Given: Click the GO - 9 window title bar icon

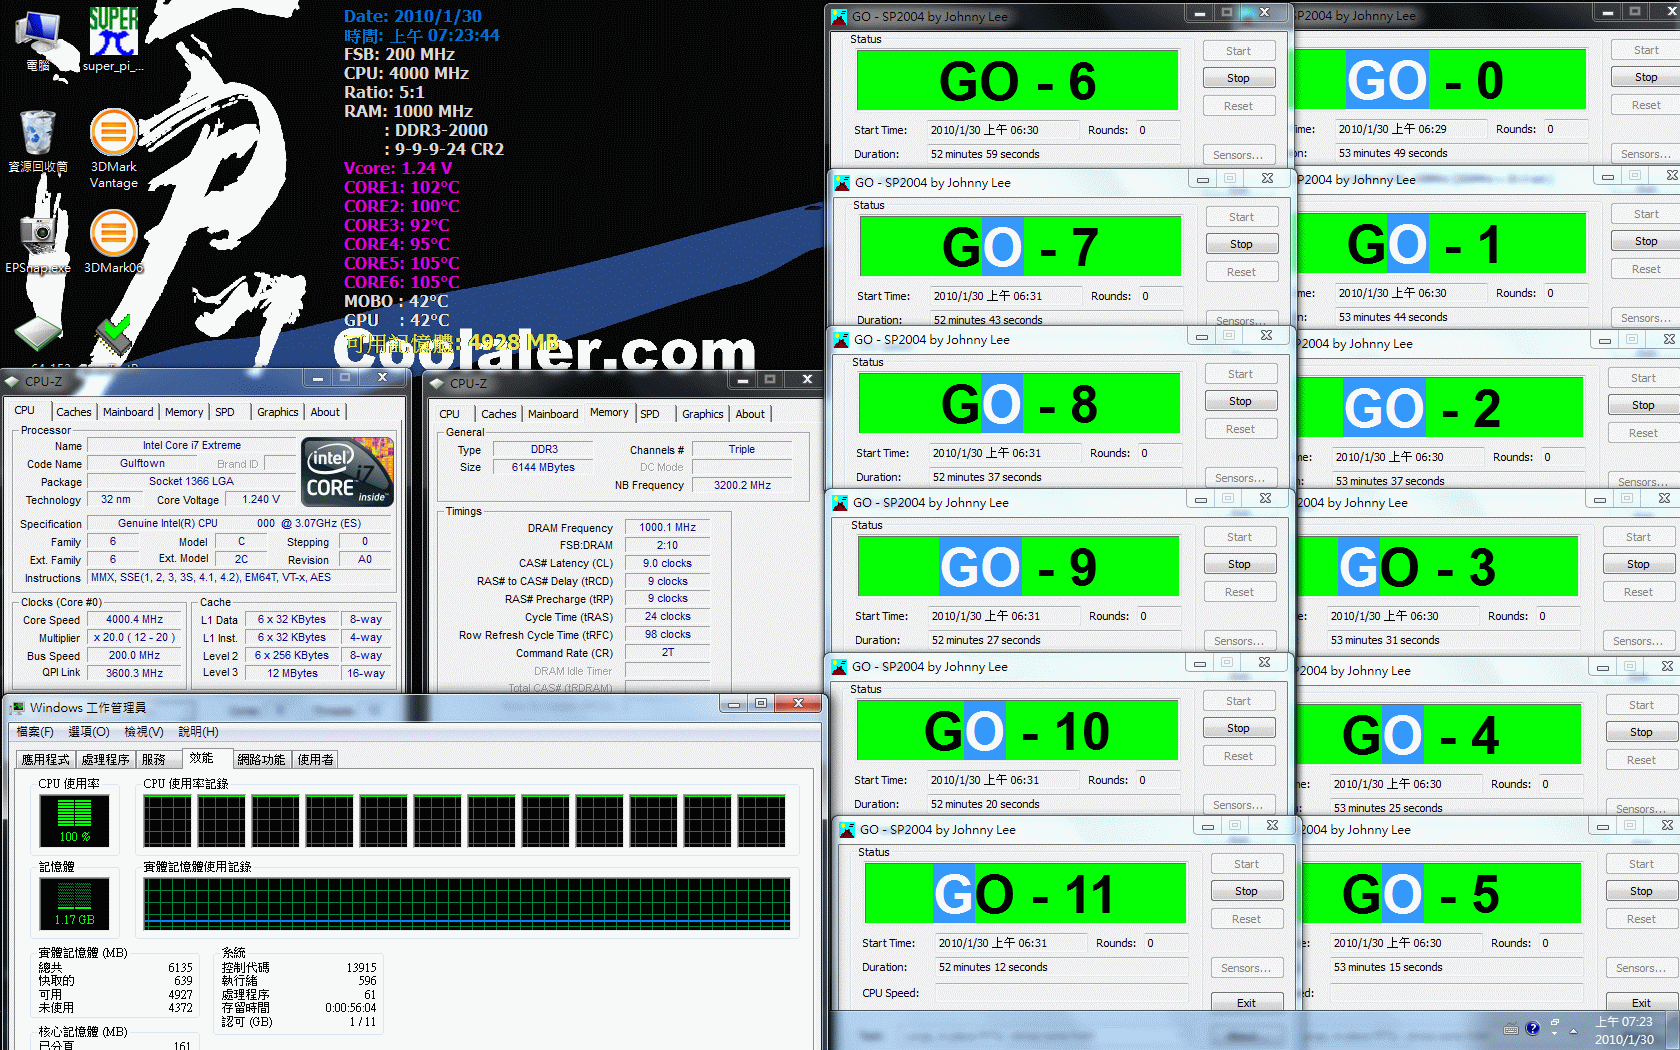Looking at the screenshot, I should click(840, 503).
